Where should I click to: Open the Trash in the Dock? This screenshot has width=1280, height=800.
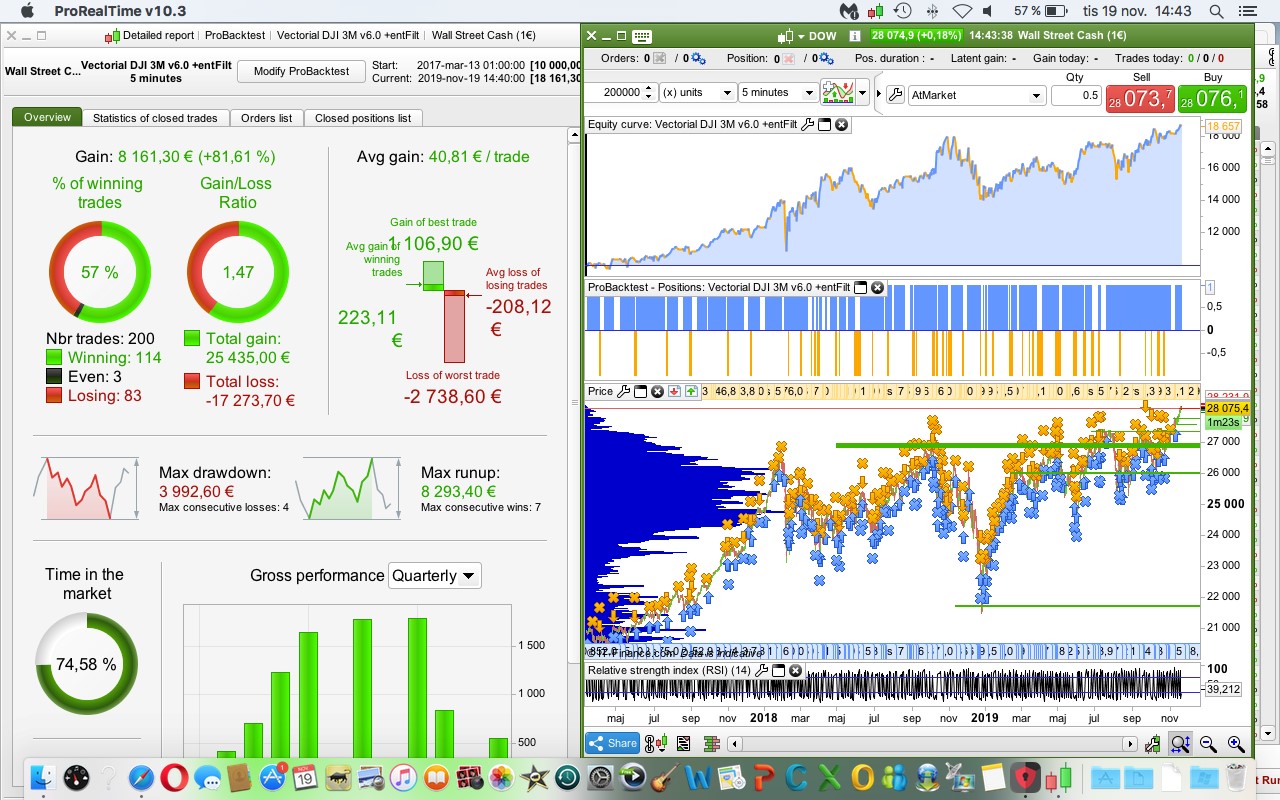coord(1236,777)
